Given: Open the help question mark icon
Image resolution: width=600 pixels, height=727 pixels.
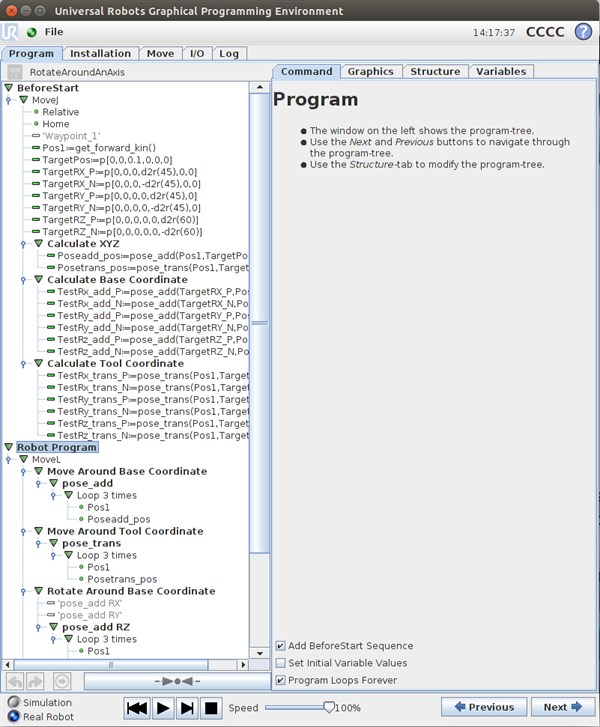Looking at the screenshot, I should (583, 32).
